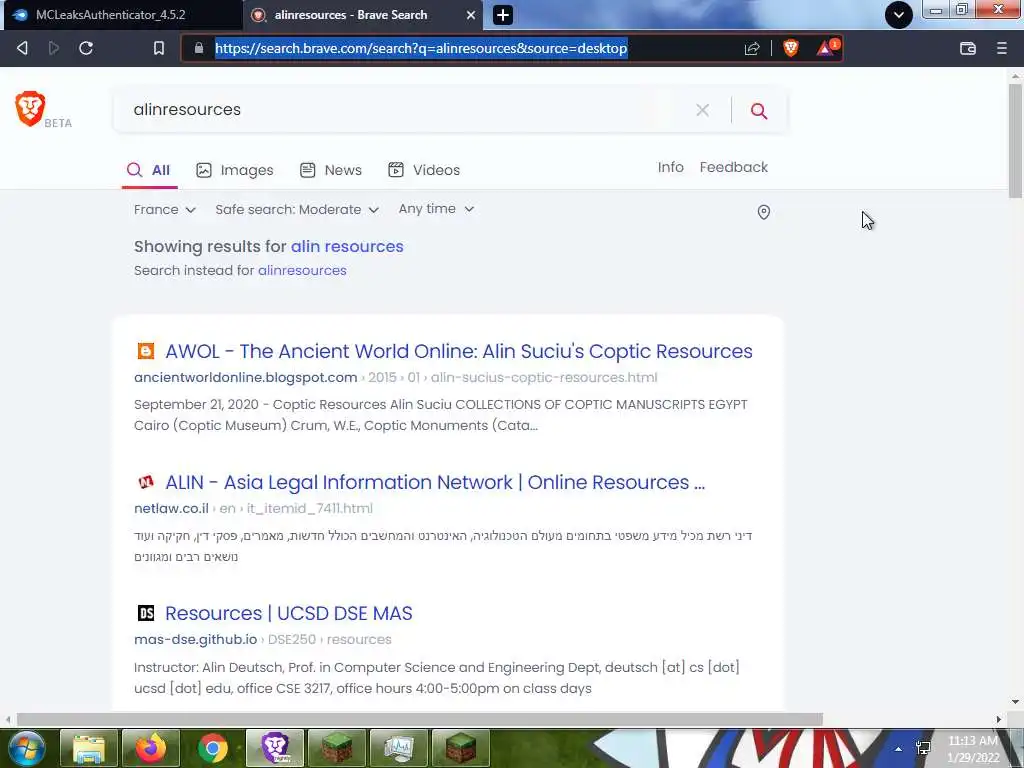
Task: Open the share icon in address bar
Action: click(752, 48)
